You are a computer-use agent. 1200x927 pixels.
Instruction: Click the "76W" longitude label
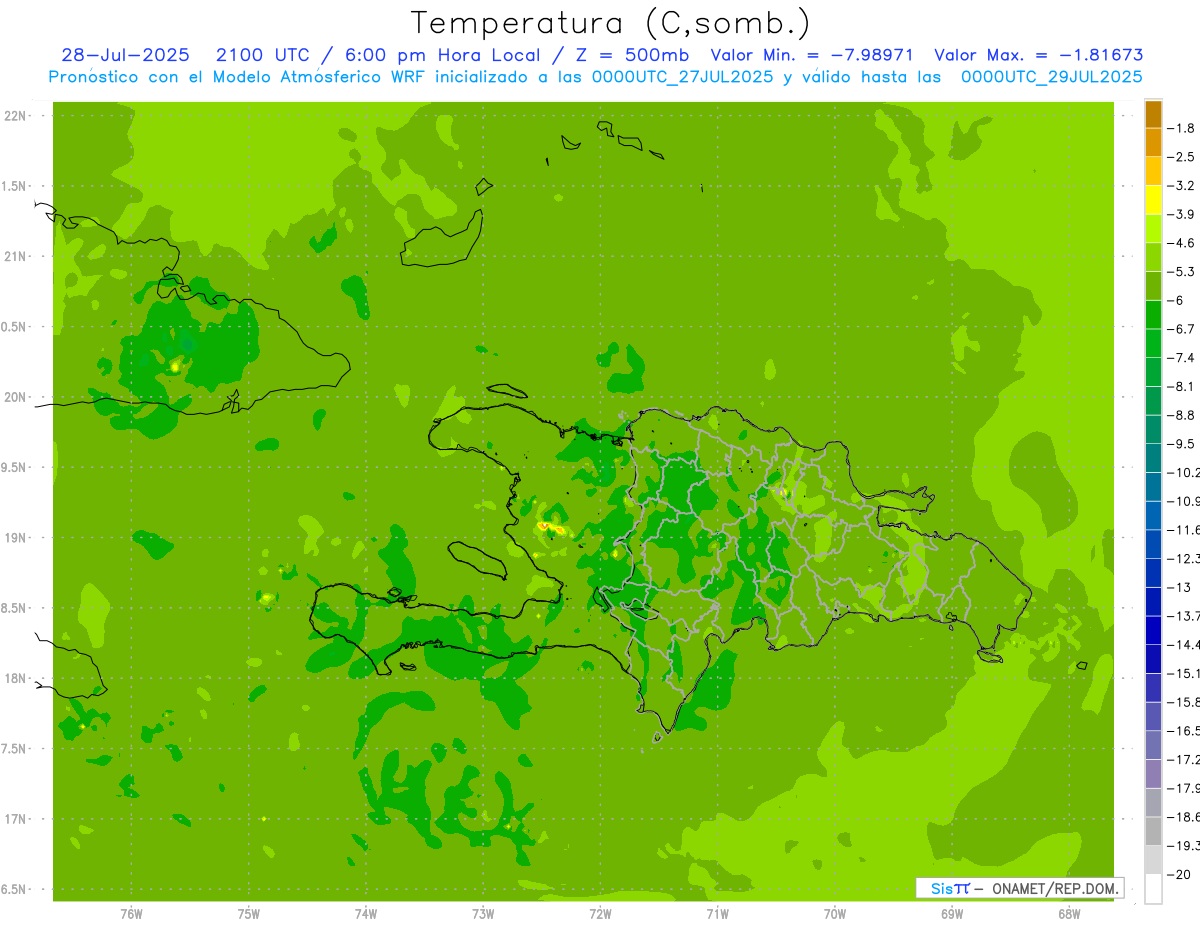point(131,914)
